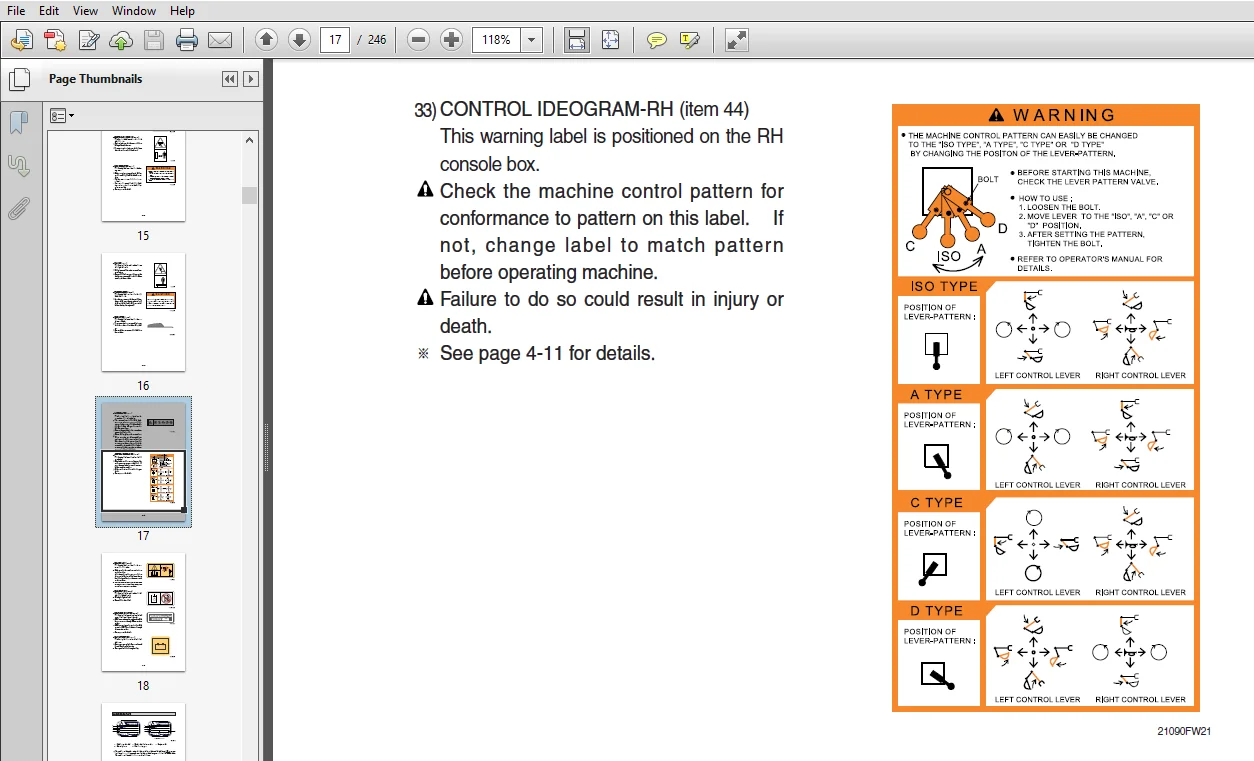Click the Save (floppy disk) icon

[153, 40]
